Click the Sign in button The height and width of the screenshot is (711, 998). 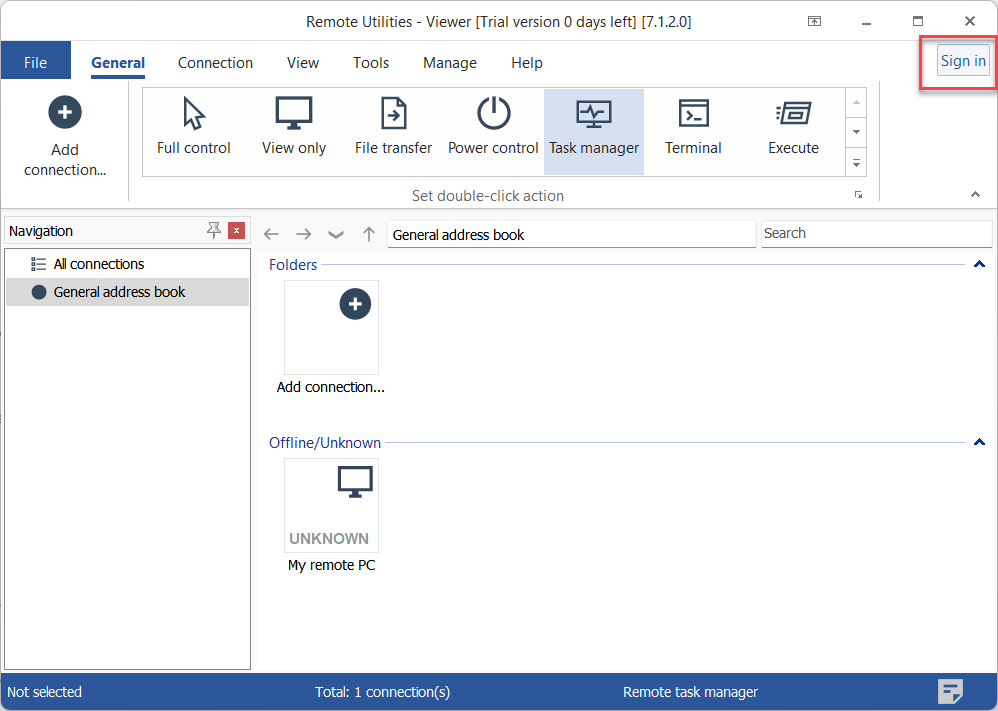click(962, 61)
